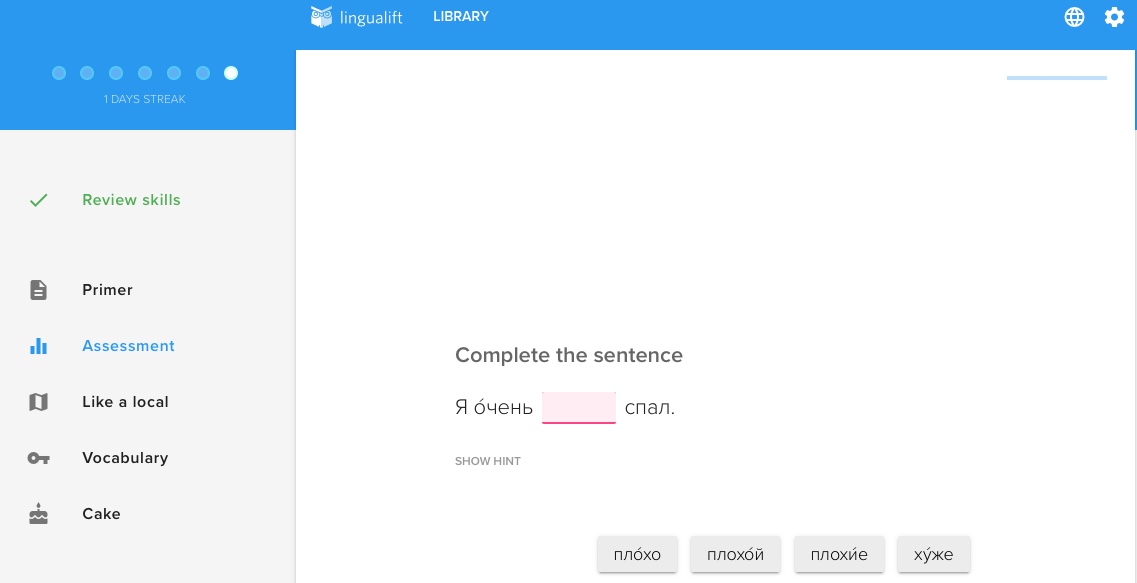Open the language globe icon
This screenshot has height=583, width=1137.
coord(1074,17)
